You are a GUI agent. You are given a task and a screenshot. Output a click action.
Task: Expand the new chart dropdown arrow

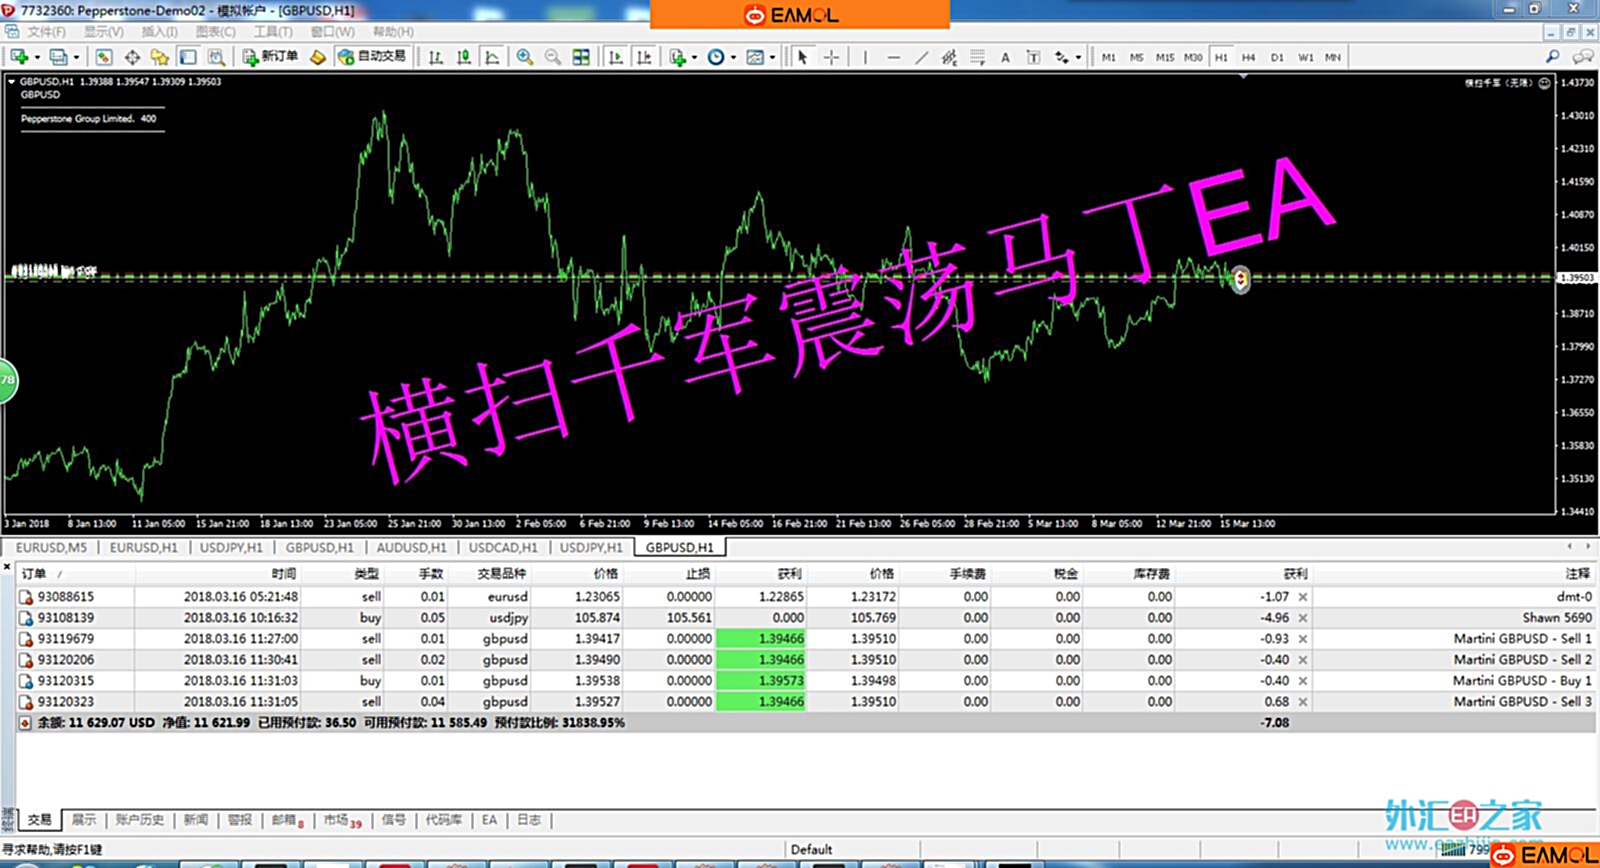tap(37, 57)
